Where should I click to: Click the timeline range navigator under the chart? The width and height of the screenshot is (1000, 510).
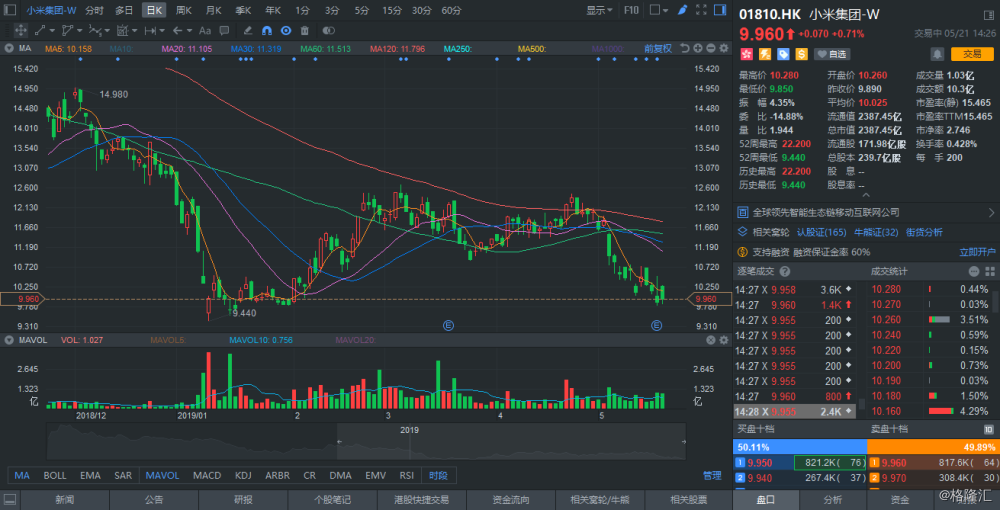[x=366, y=441]
